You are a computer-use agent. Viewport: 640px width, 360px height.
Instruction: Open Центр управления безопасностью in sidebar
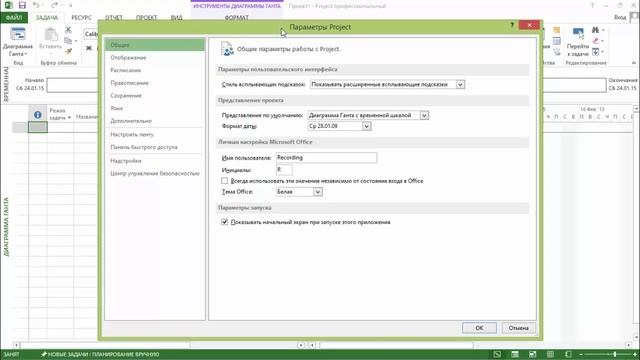point(155,173)
